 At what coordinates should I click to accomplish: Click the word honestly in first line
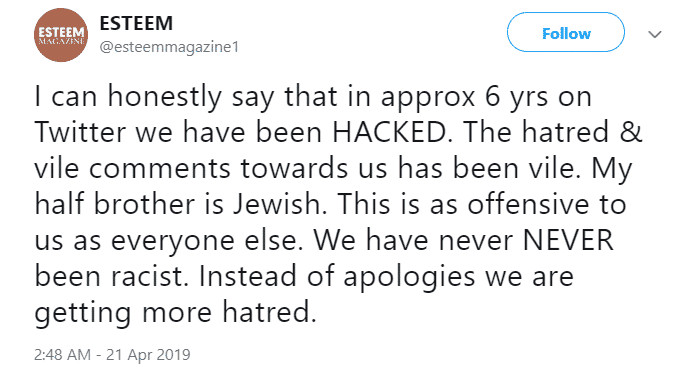click(x=165, y=98)
